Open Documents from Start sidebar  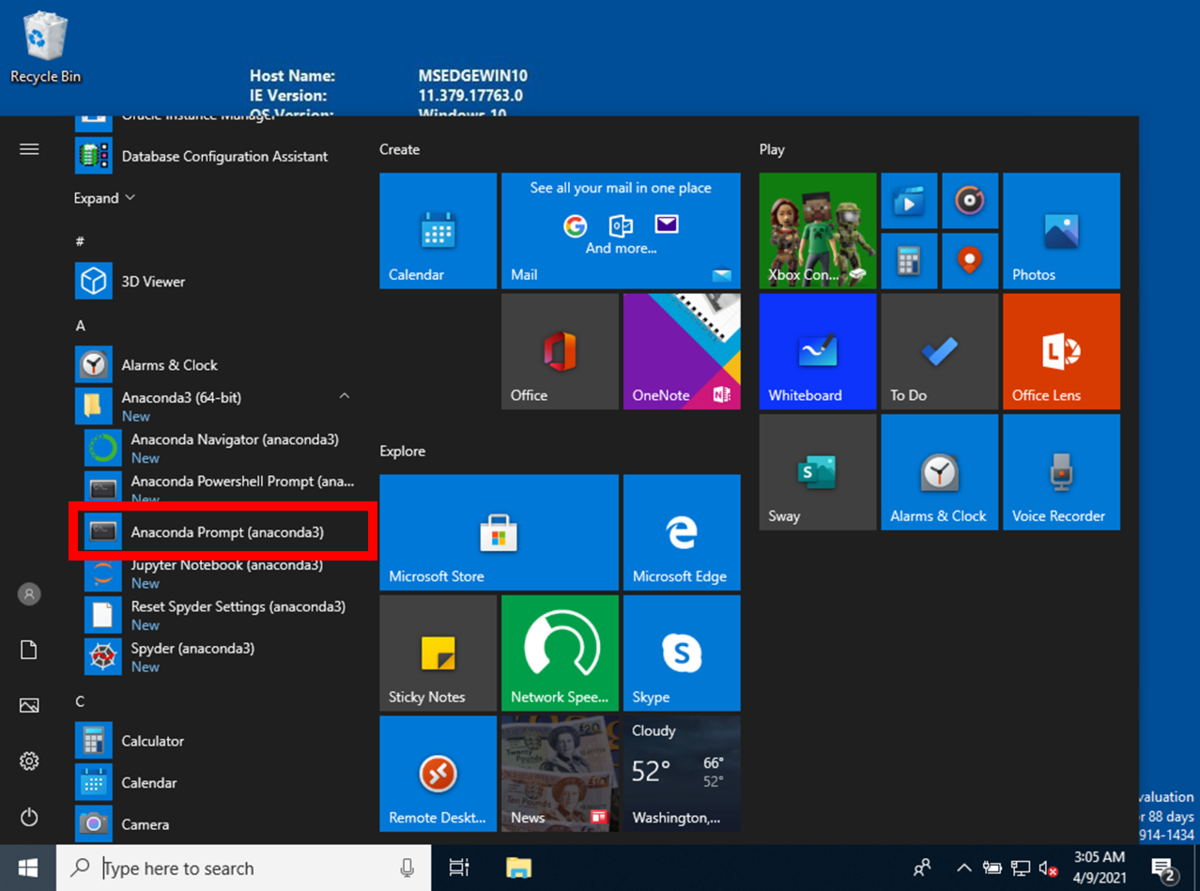[x=29, y=650]
